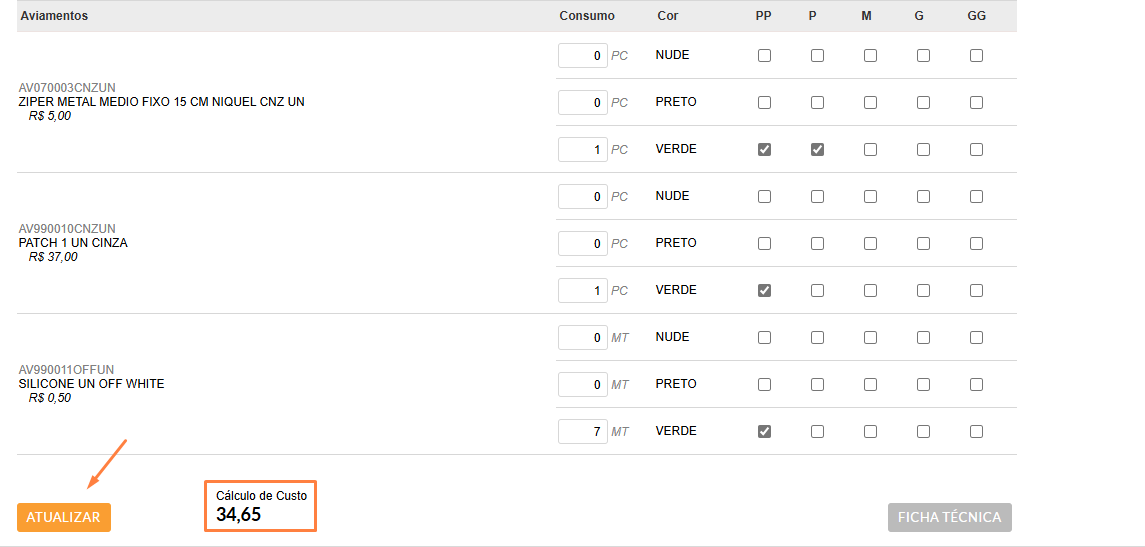Image resolution: width=1145 pixels, height=547 pixels.
Task: Open the FICHA TÉCNICA button
Action: 949,517
